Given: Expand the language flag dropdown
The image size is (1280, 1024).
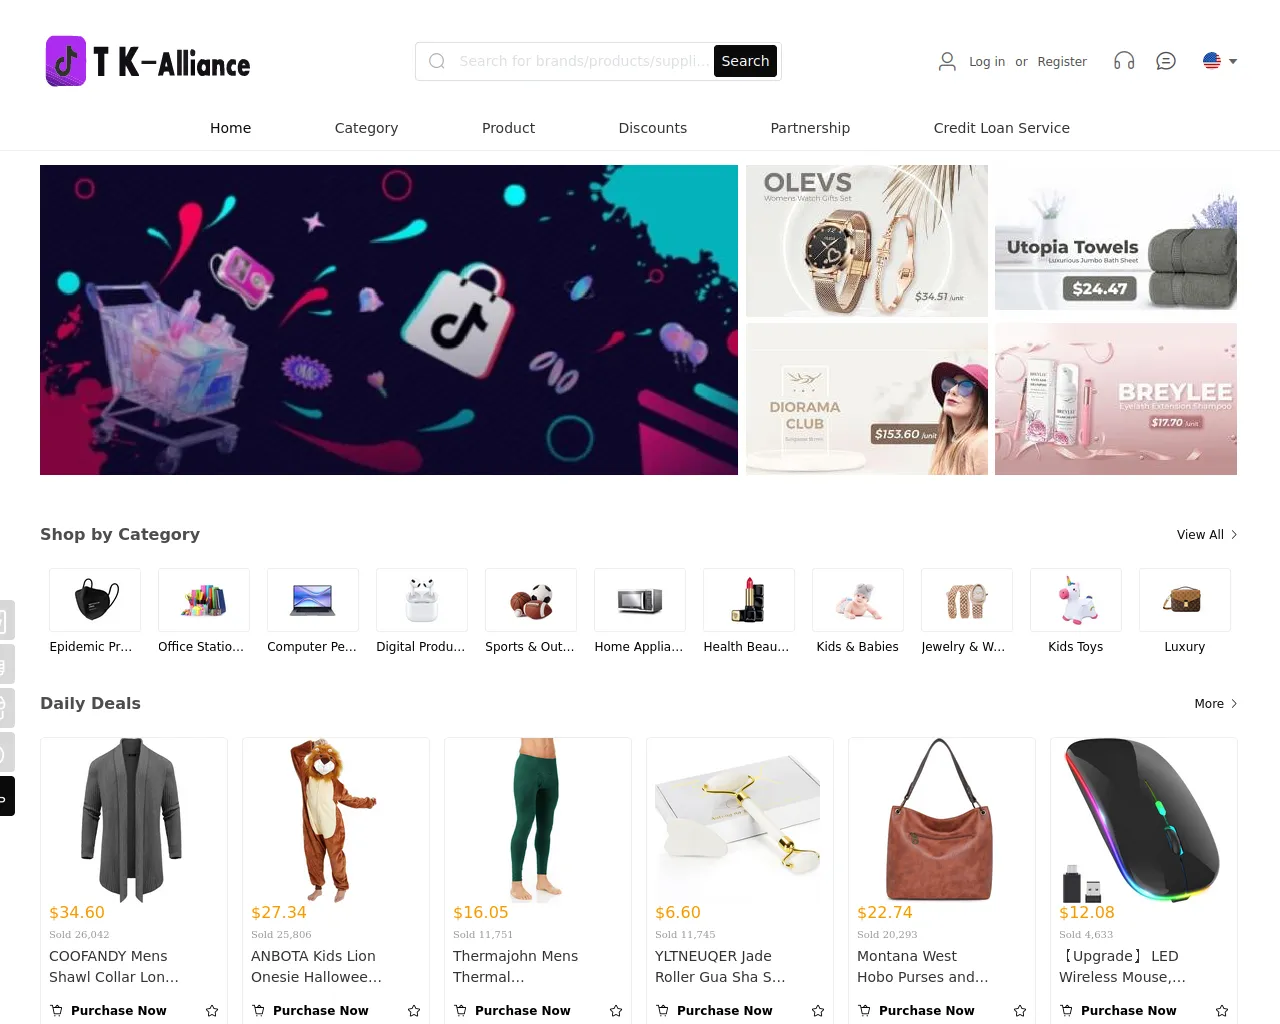Looking at the screenshot, I should tap(1220, 61).
